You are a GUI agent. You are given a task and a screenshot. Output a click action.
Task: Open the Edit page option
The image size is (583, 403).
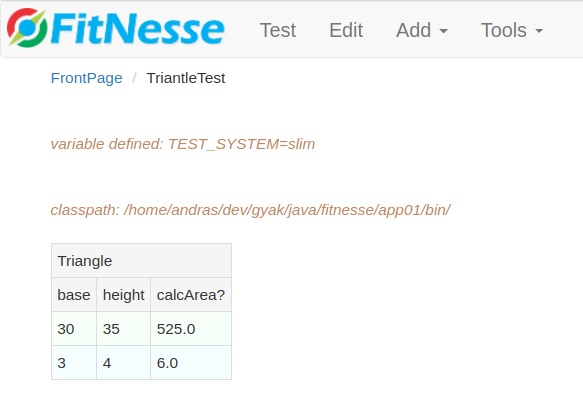(346, 30)
